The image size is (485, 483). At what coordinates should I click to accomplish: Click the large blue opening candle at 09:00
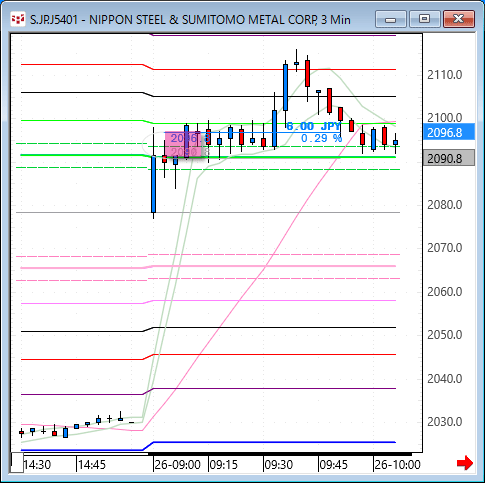(x=153, y=184)
